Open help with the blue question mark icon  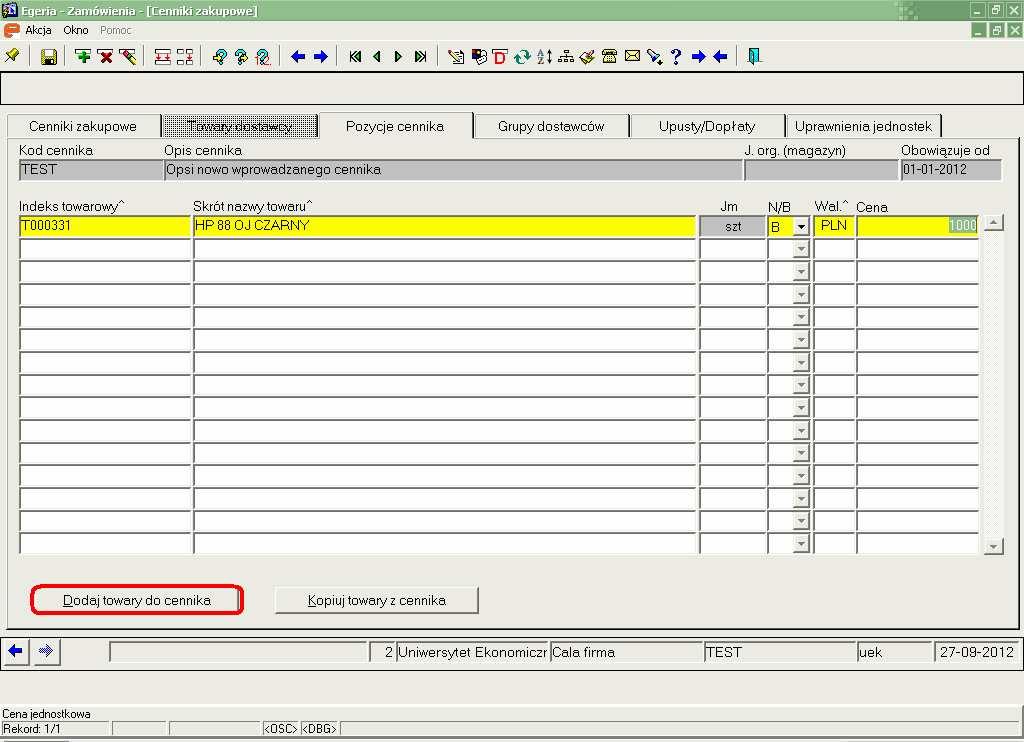coord(676,57)
